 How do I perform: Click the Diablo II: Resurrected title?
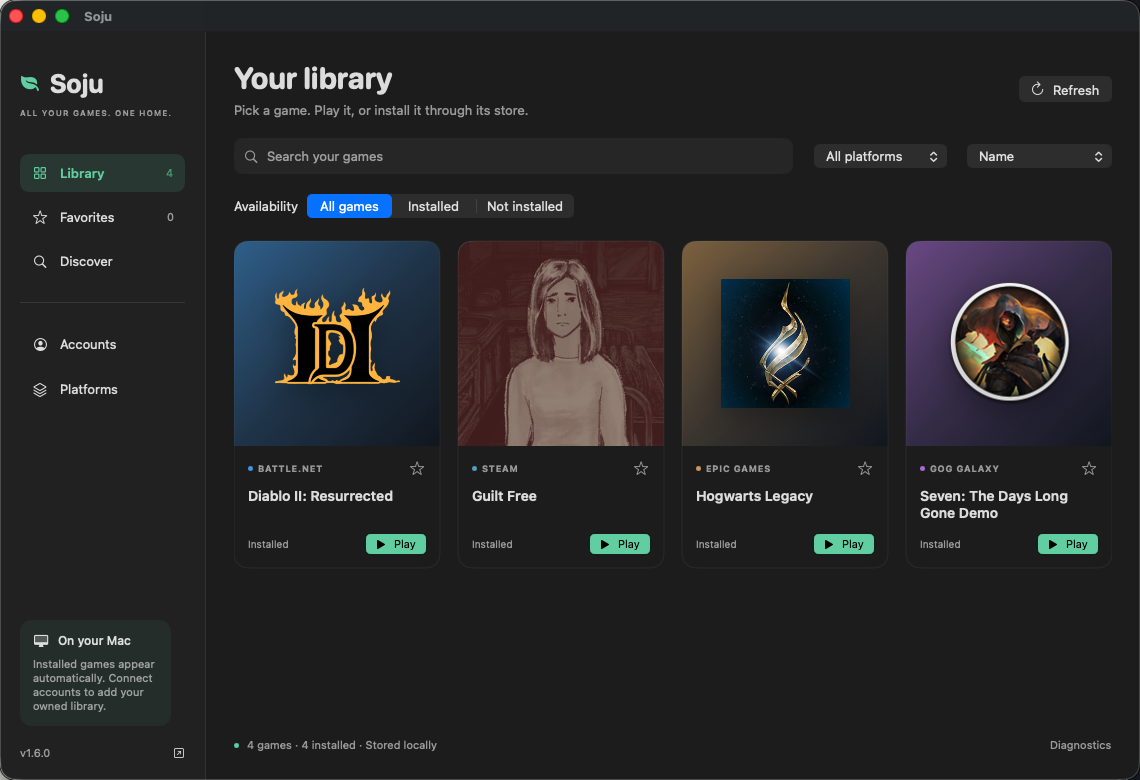[x=320, y=496]
